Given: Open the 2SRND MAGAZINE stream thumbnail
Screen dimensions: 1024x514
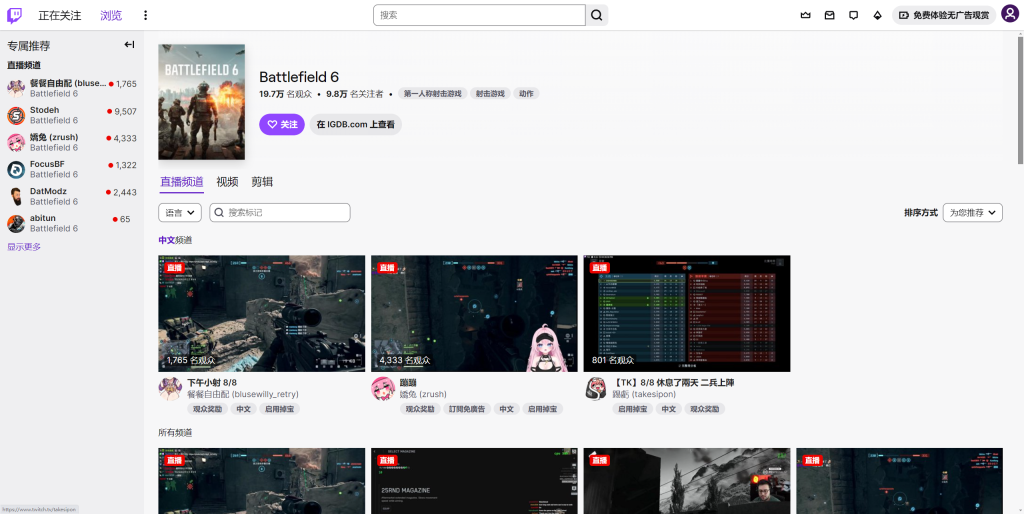Looking at the screenshot, I should pos(474,481).
